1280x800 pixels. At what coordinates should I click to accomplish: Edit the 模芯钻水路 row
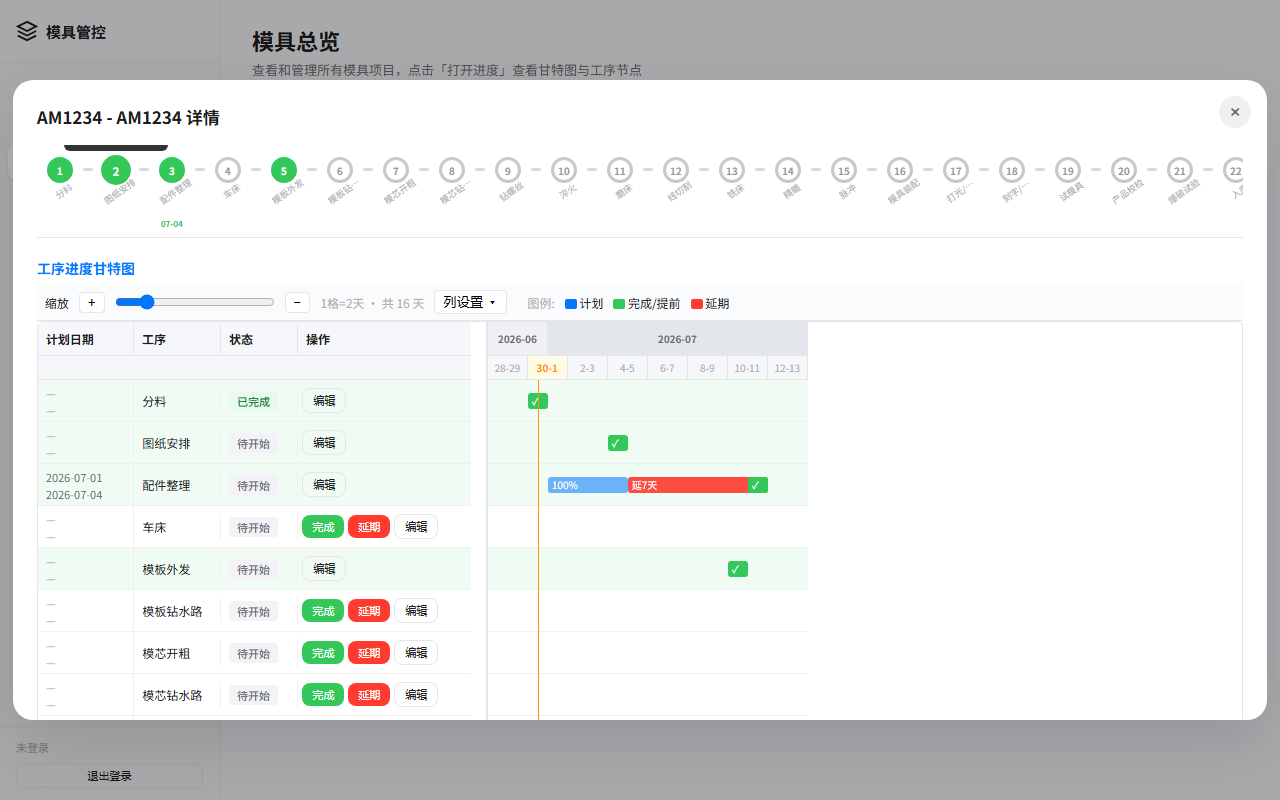tap(416, 695)
